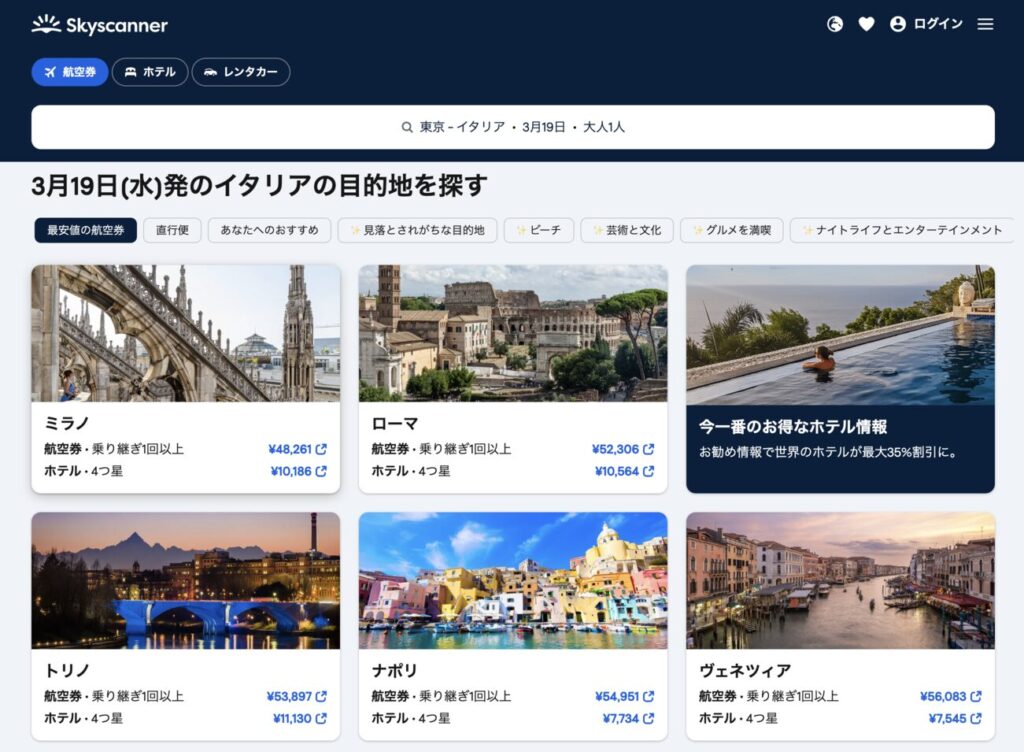Enable the 直行便 filter chip
This screenshot has width=1024, height=752.
pyautogui.click(x=172, y=230)
